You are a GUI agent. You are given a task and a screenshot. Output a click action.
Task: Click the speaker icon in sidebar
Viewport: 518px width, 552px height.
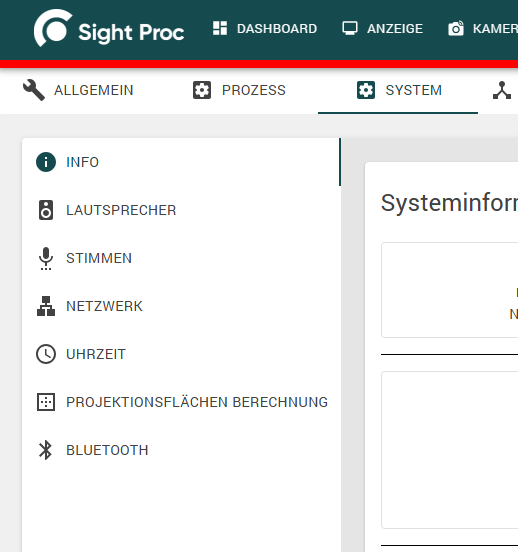(x=46, y=210)
